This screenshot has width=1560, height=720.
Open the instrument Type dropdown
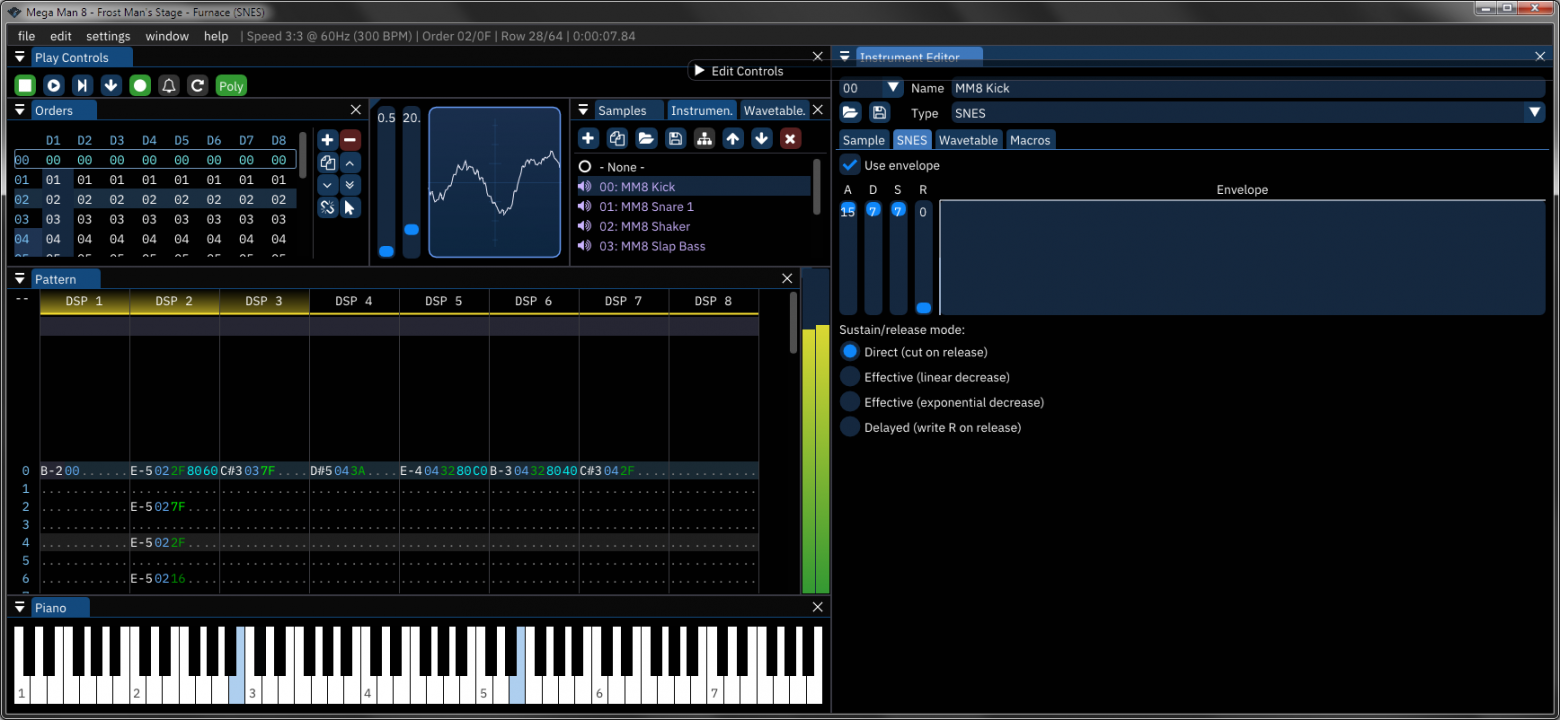pos(1535,113)
